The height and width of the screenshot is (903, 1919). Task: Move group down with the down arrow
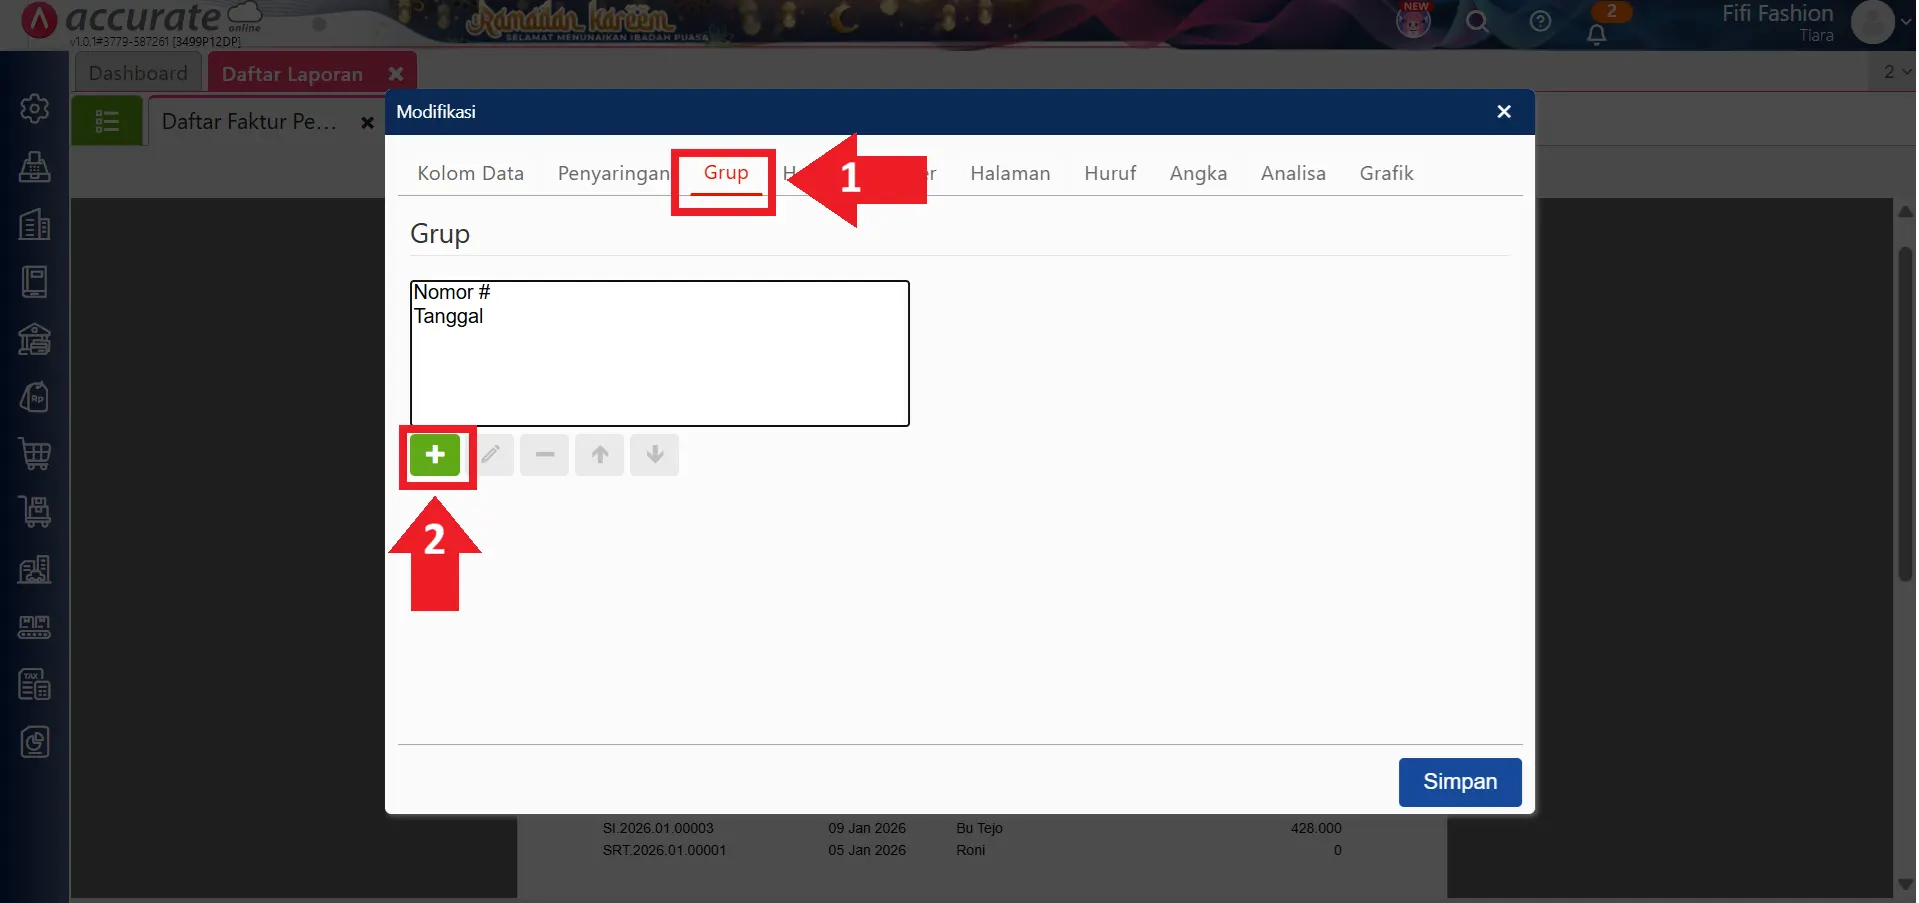pyautogui.click(x=655, y=455)
